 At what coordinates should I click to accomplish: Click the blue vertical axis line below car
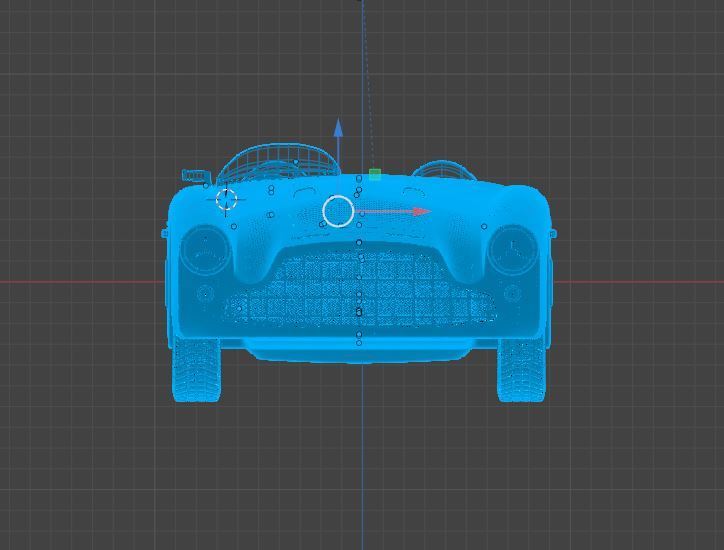tap(362, 456)
